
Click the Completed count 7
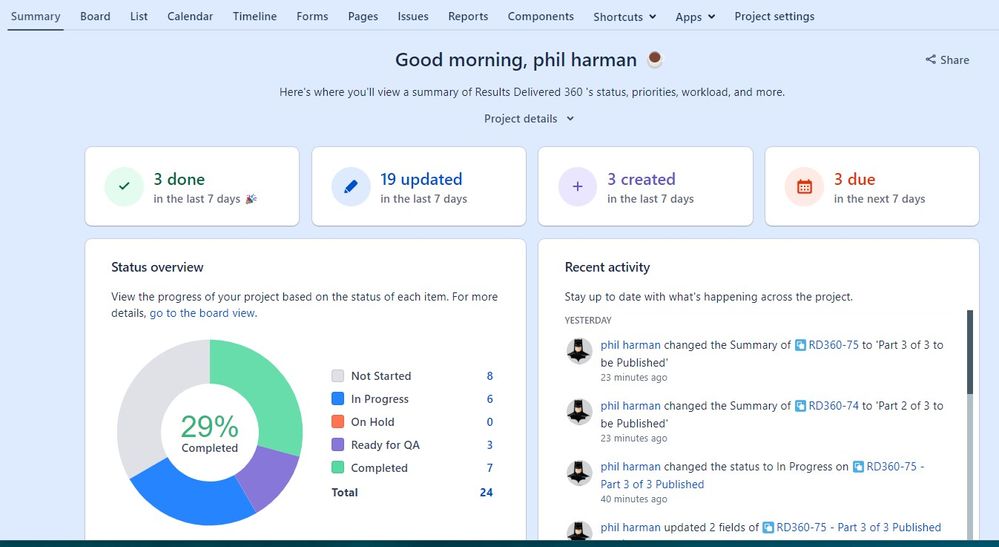pos(490,468)
